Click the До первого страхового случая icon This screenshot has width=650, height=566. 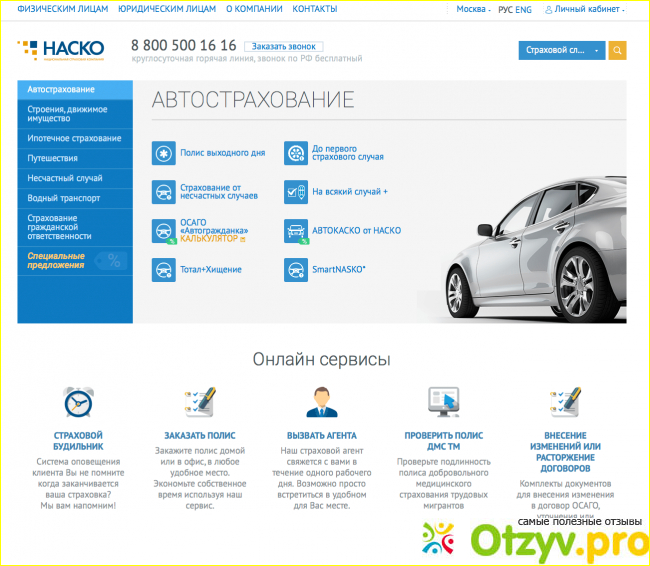pos(295,153)
